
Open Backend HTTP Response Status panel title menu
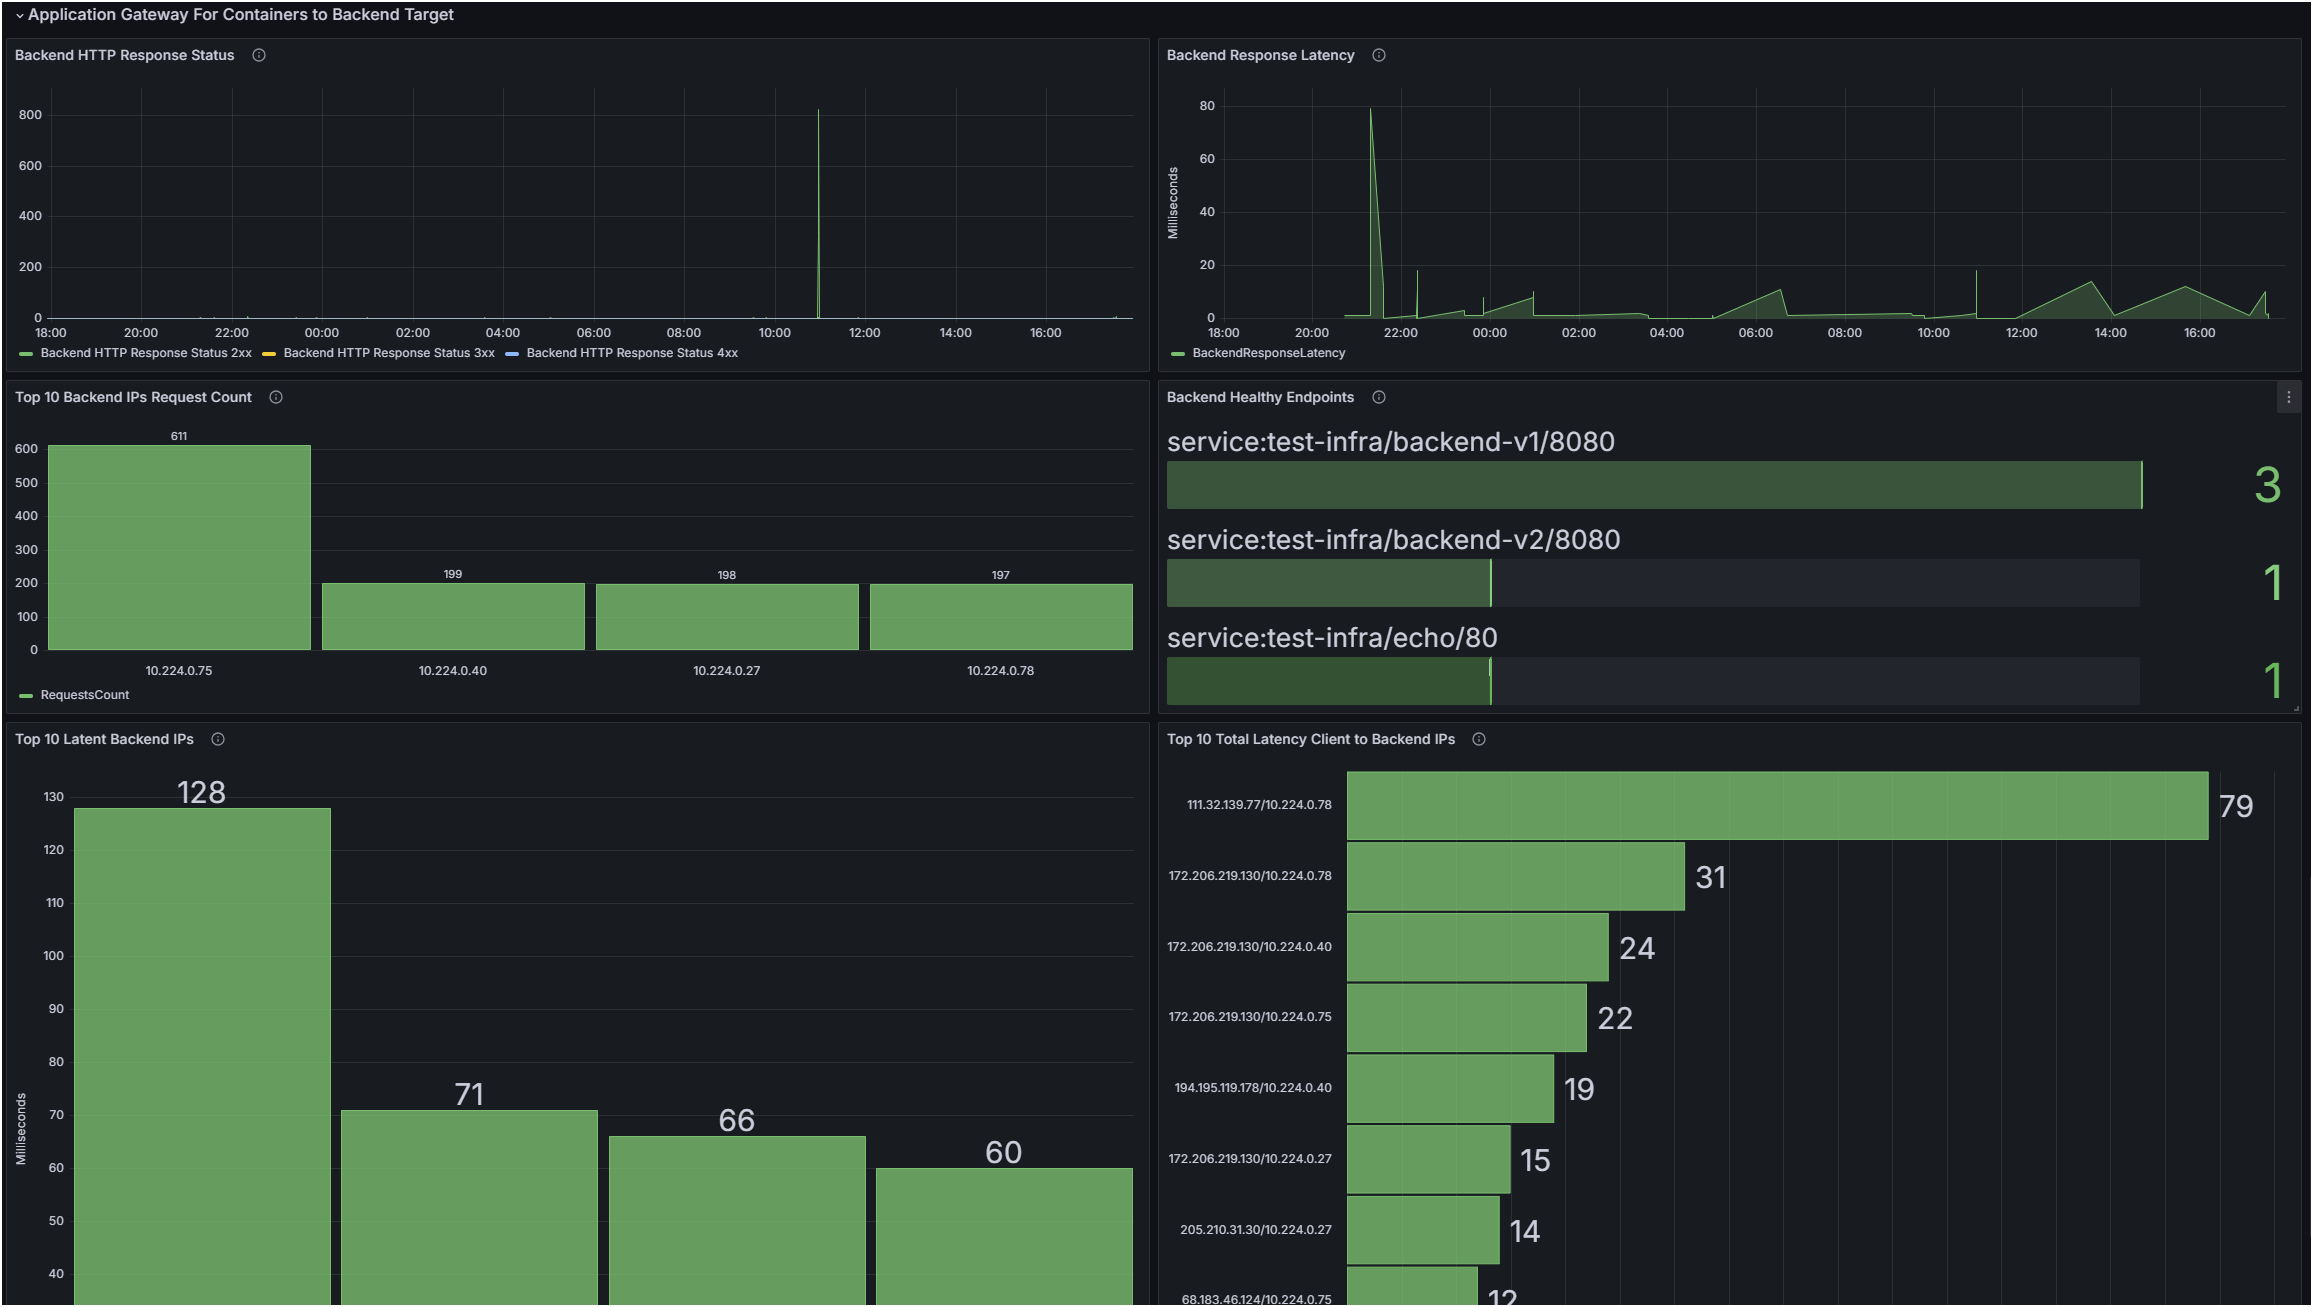click(x=124, y=55)
